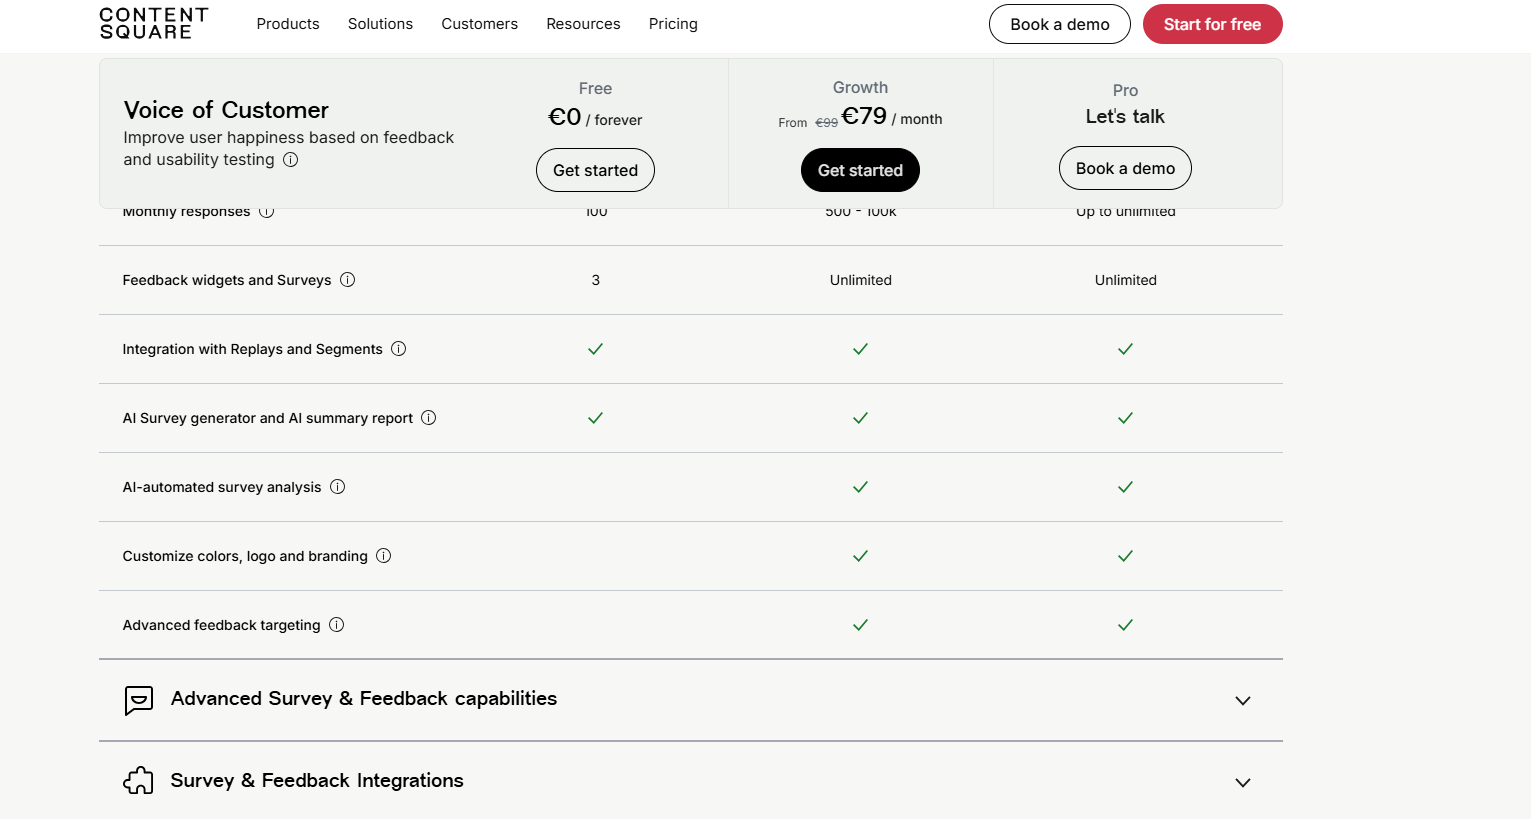Click value 3 for Feedback widgets Free plan
Image resolution: width=1531 pixels, height=819 pixels.
click(596, 280)
